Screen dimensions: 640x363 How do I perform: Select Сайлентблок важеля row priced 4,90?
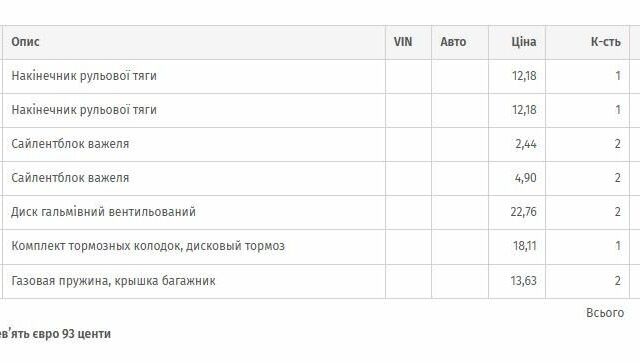(316, 178)
